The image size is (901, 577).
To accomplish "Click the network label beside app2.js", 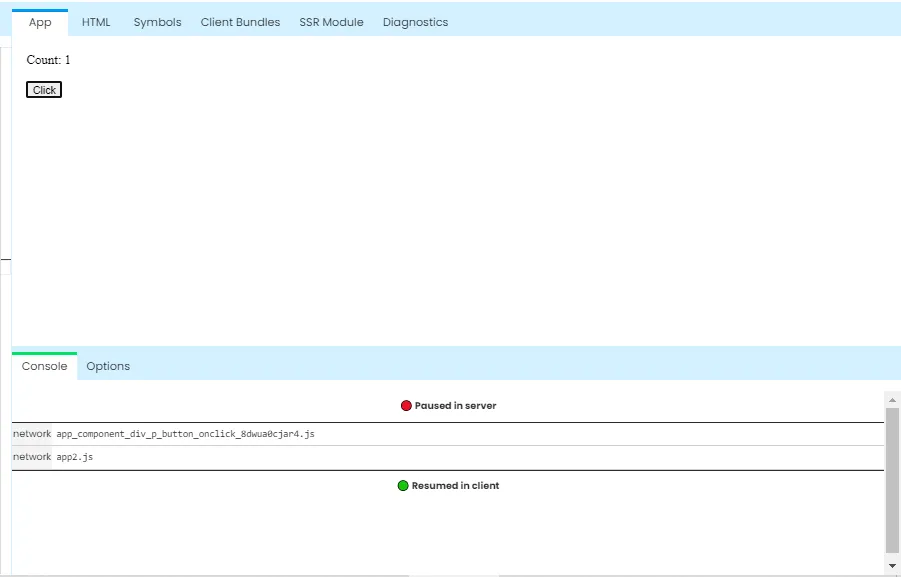I will pyautogui.click(x=32, y=457).
